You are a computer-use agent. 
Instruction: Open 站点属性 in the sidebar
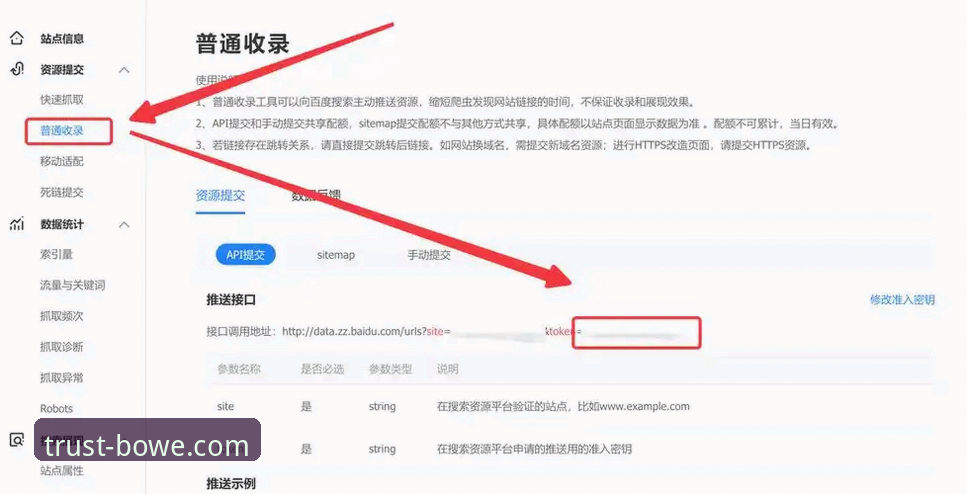click(x=62, y=471)
